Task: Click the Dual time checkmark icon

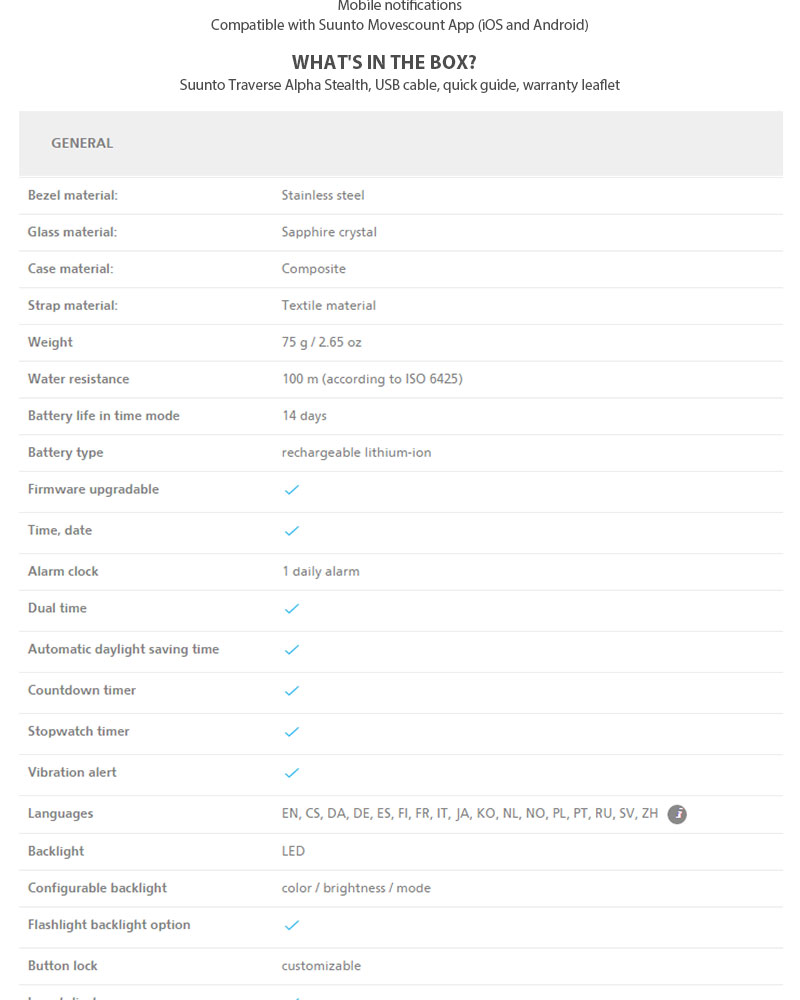Action: [x=292, y=609]
